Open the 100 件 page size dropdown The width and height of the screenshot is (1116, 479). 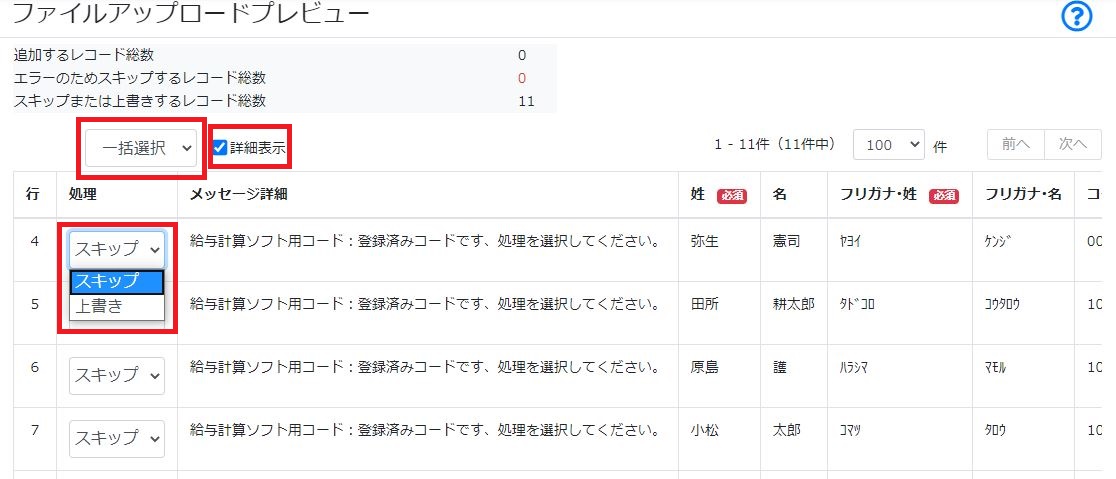point(888,145)
